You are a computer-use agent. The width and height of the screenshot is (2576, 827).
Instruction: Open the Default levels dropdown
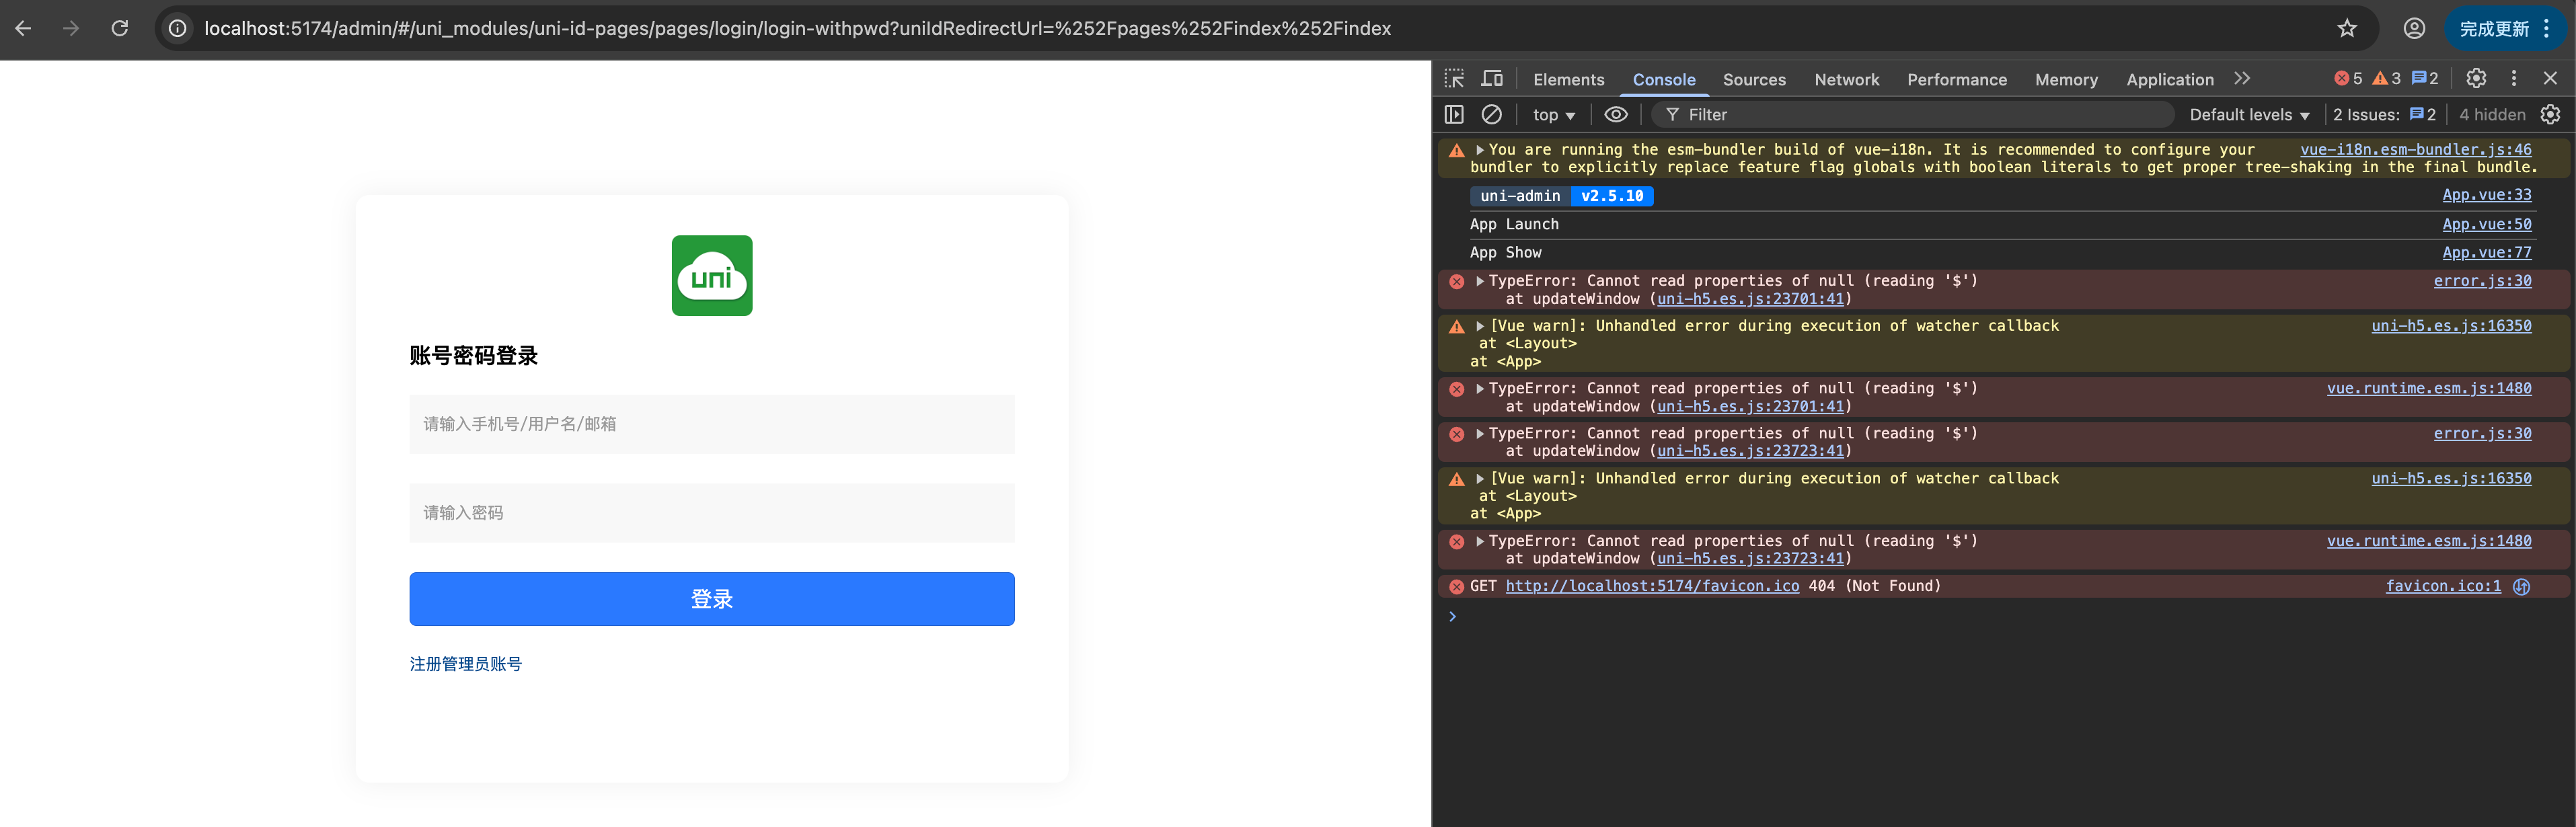pos(2249,115)
